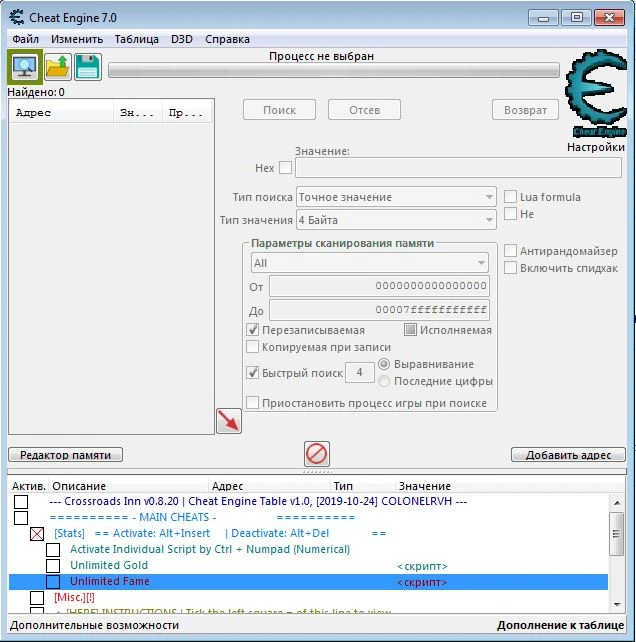
Task: Click the Актив. column header
Action: click(28, 486)
